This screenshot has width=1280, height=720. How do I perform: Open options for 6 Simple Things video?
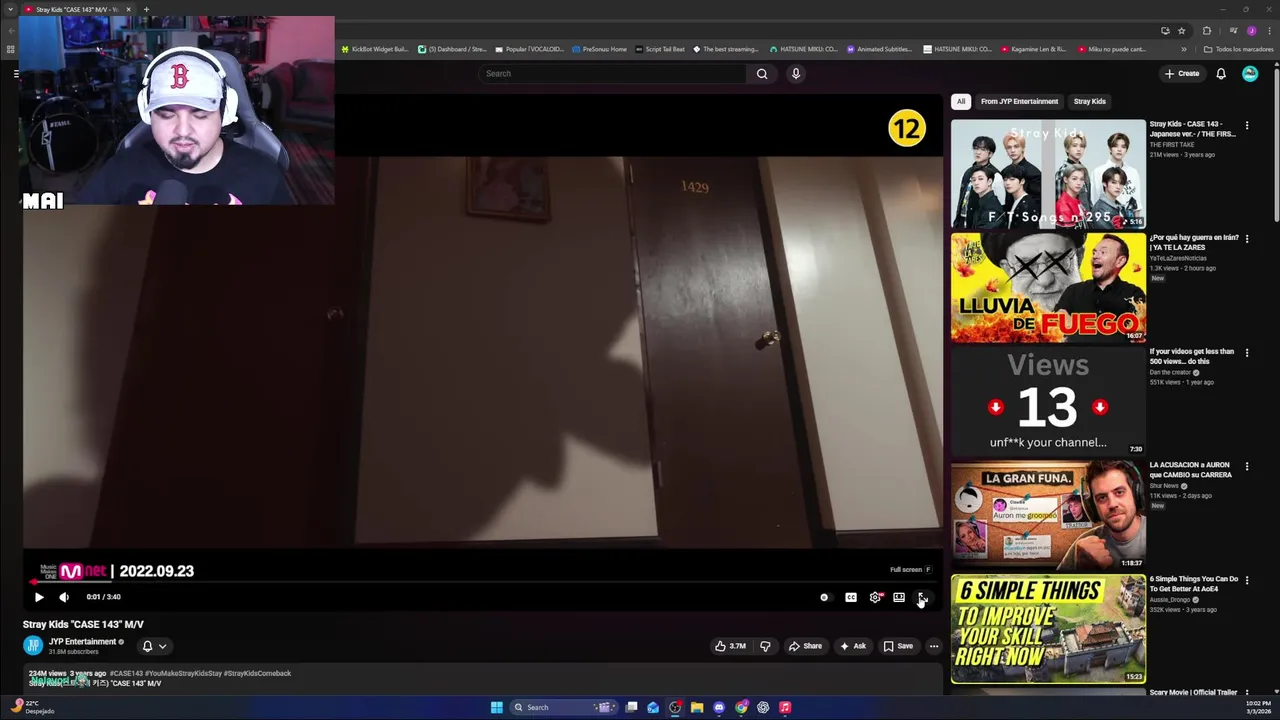tap(1247, 580)
